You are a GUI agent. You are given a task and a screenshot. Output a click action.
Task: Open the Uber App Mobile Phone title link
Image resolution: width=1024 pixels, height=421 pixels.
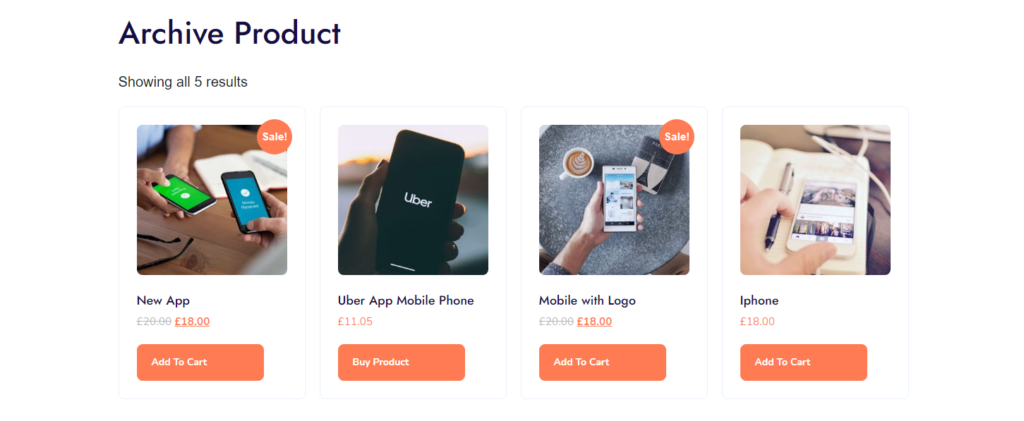coord(406,300)
